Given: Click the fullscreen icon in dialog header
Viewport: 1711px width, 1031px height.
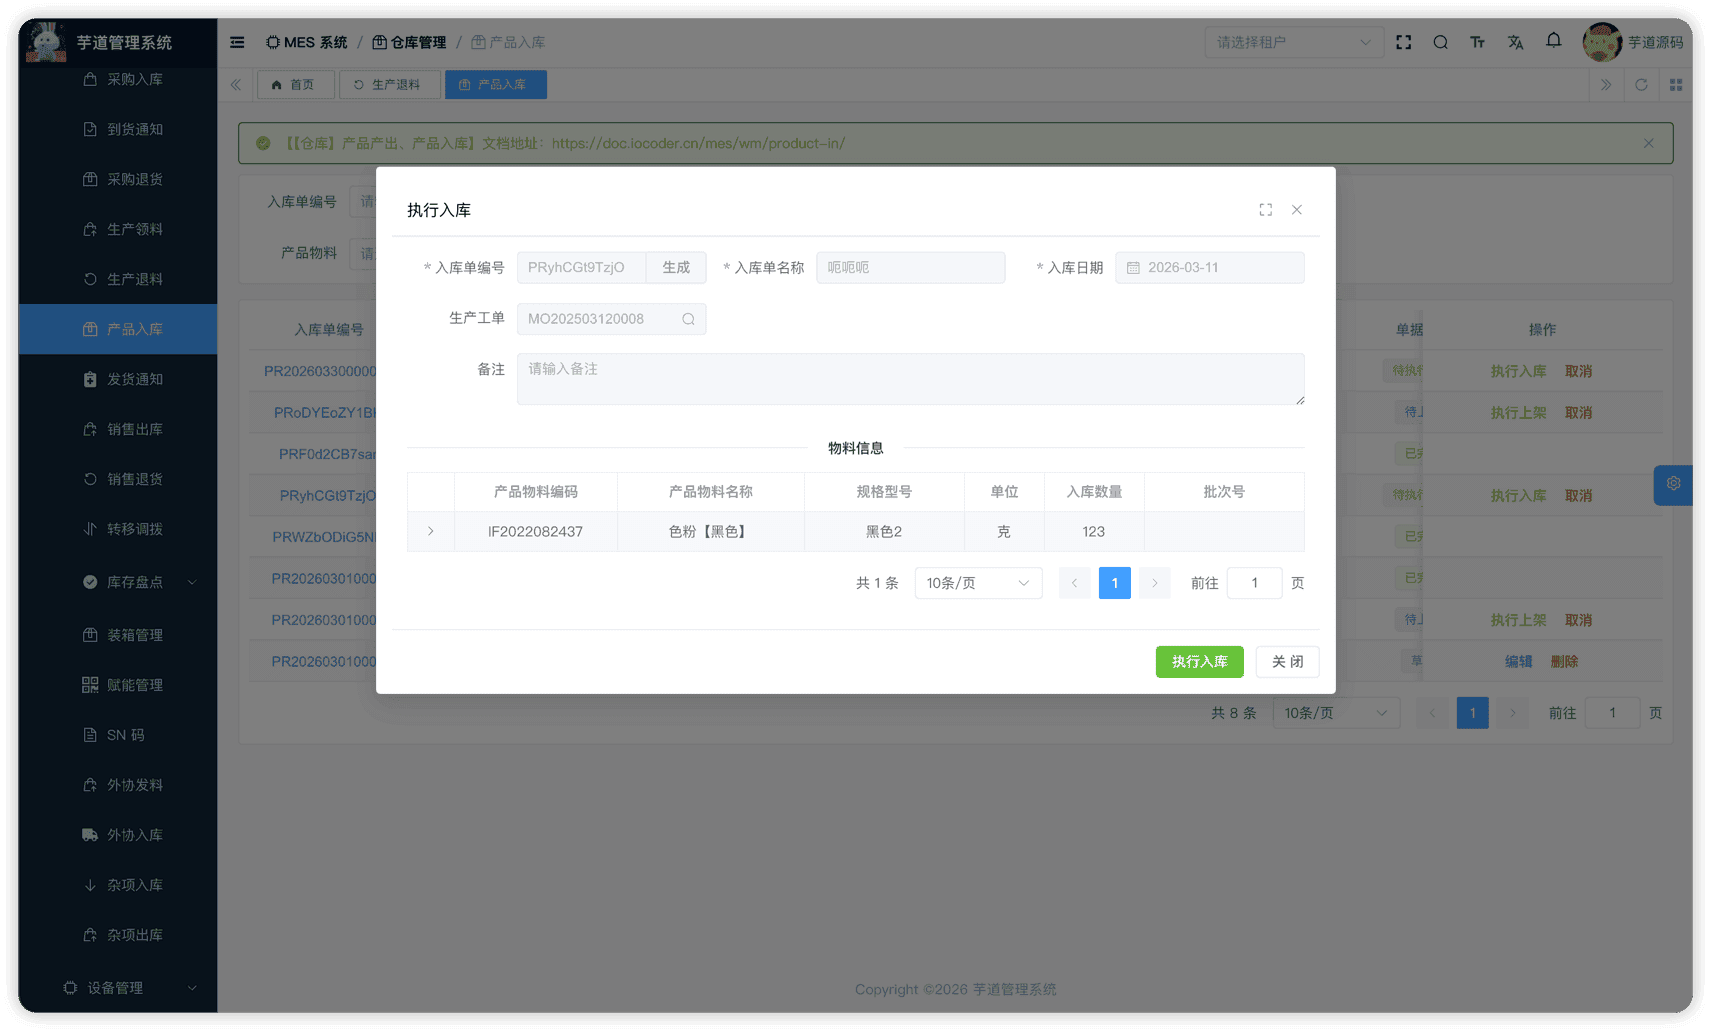Looking at the screenshot, I should (1265, 210).
